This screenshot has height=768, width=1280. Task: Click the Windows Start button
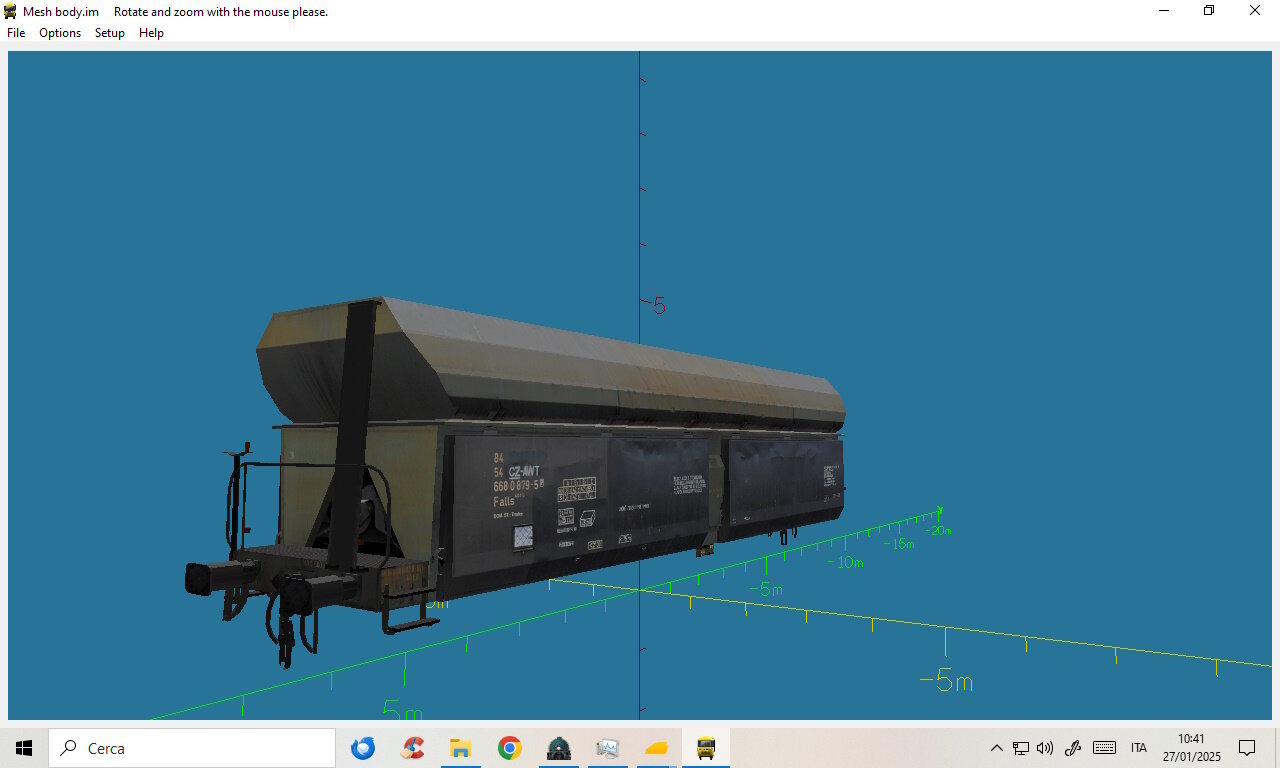(x=24, y=748)
